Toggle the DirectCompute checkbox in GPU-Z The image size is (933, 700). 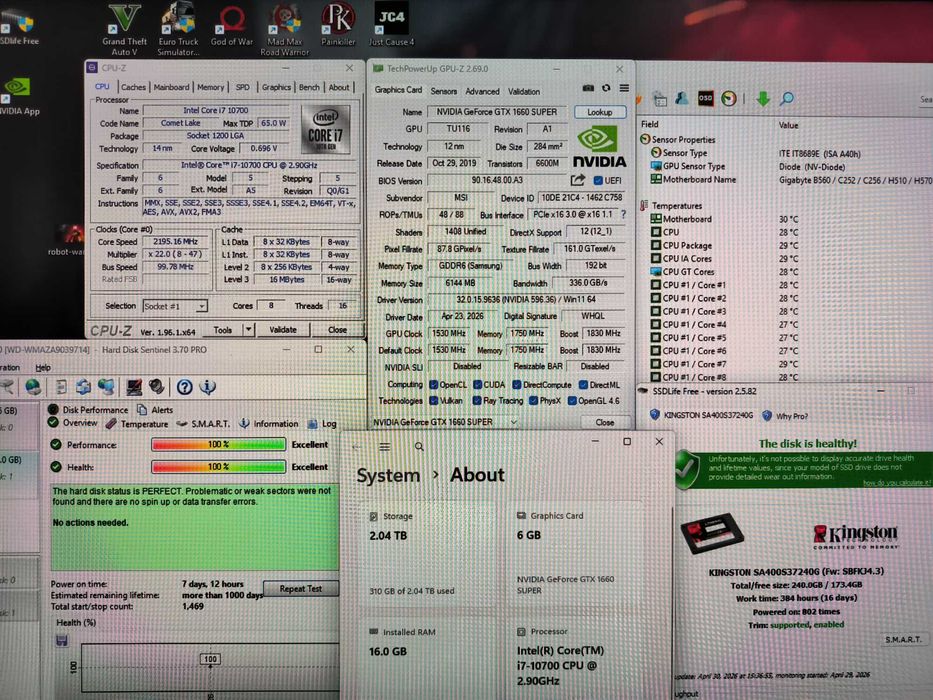tap(516, 385)
